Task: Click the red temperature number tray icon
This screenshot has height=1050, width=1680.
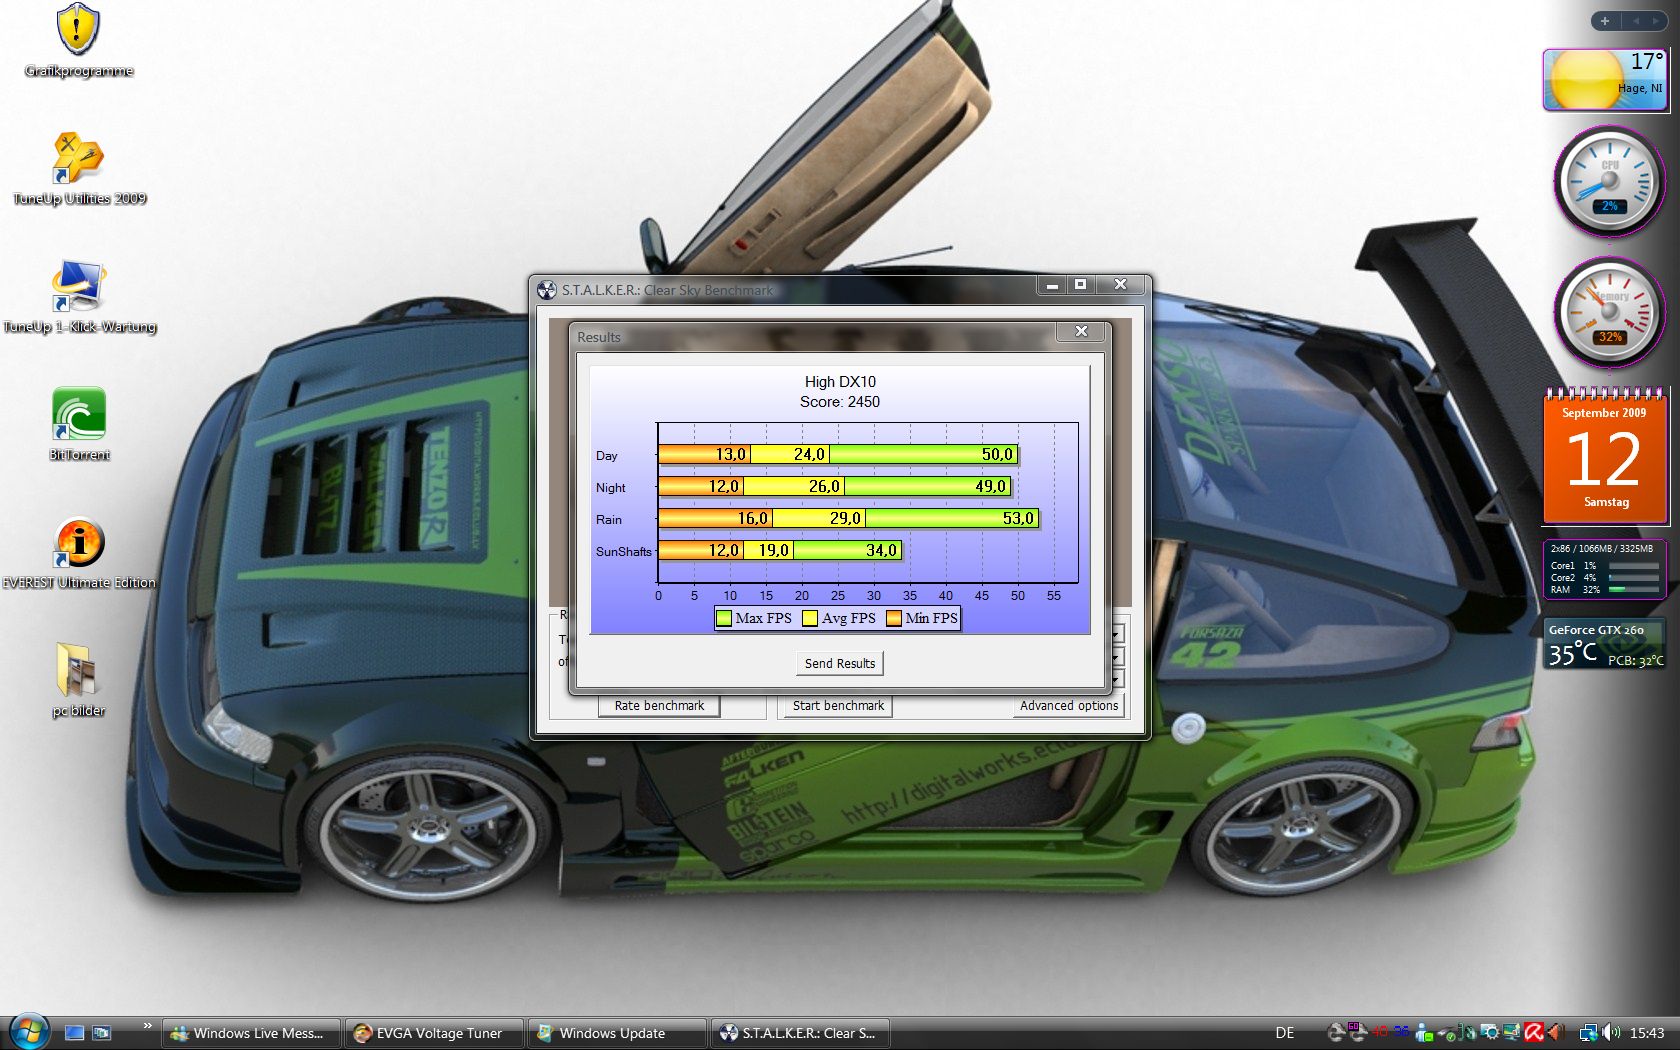Action: pos(1380,1032)
